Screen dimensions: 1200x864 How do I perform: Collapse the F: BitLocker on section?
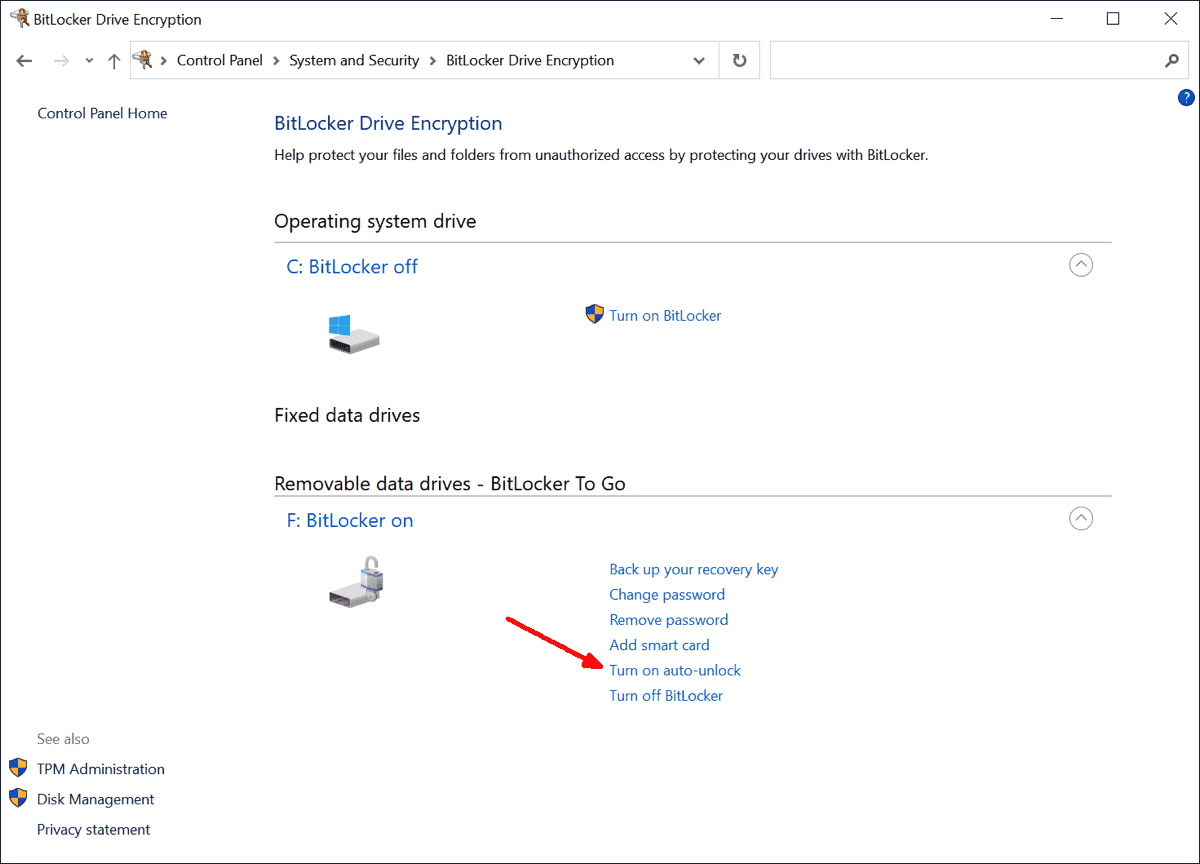(1081, 518)
